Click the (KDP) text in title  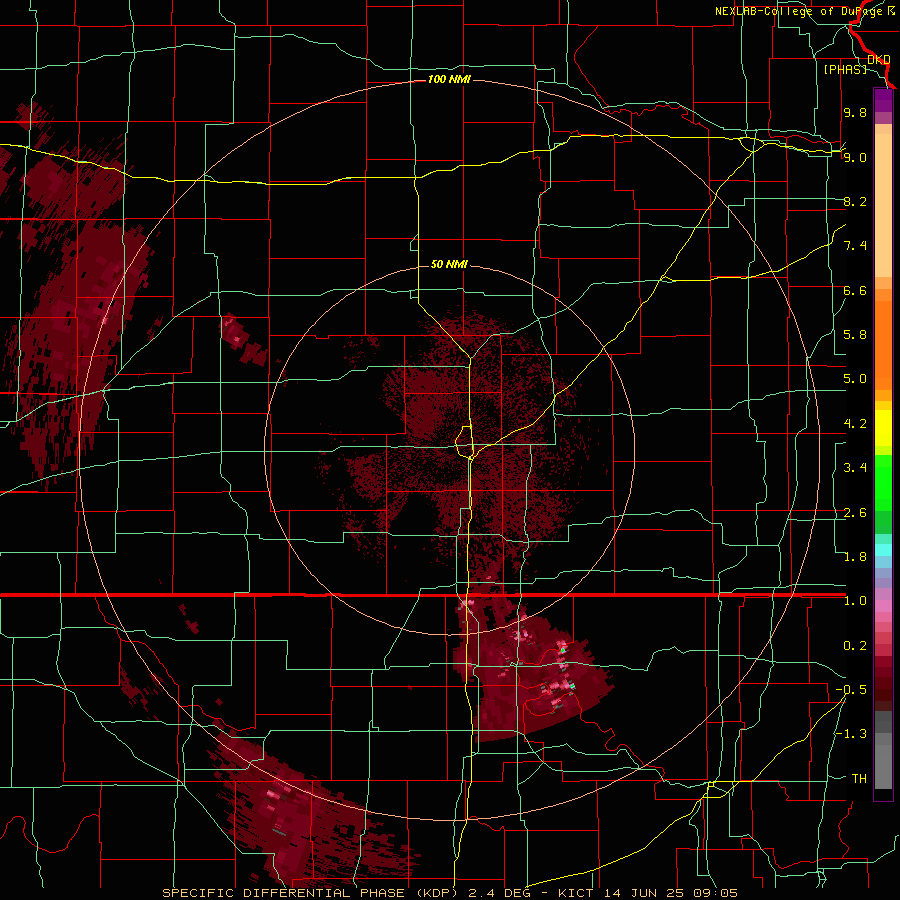(x=439, y=893)
